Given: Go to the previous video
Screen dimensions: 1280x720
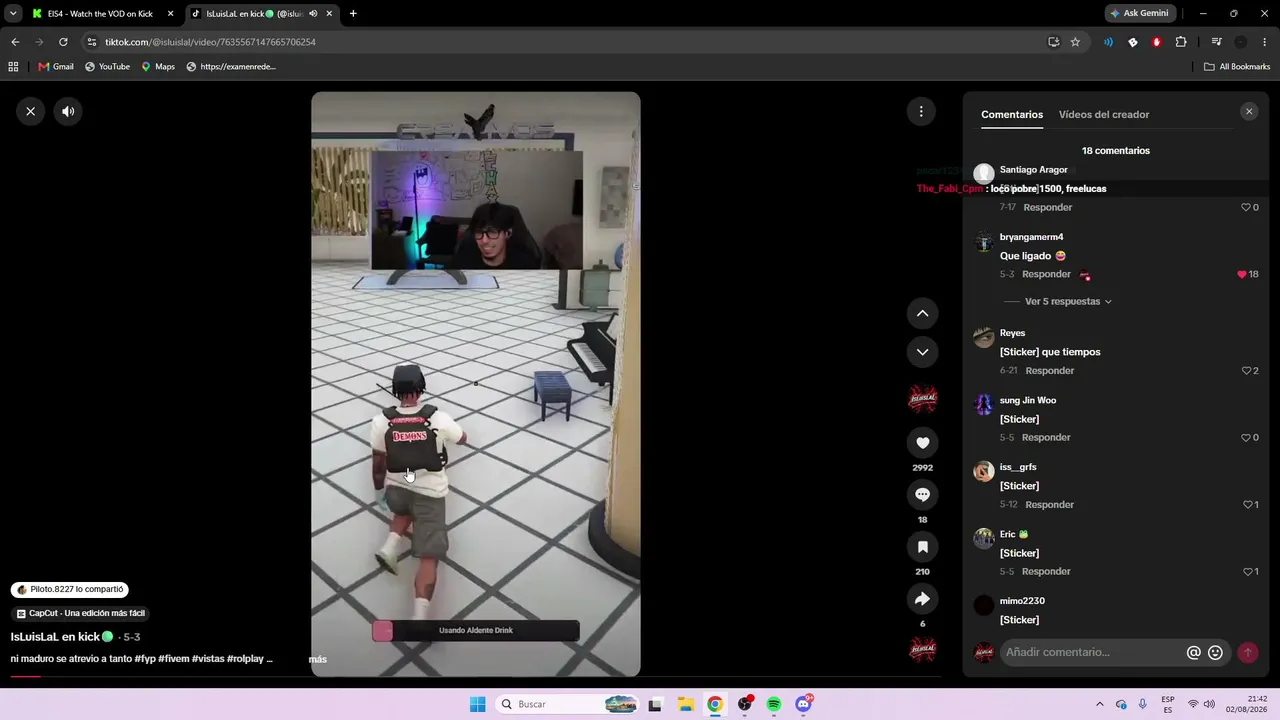Looking at the screenshot, I should (x=922, y=313).
